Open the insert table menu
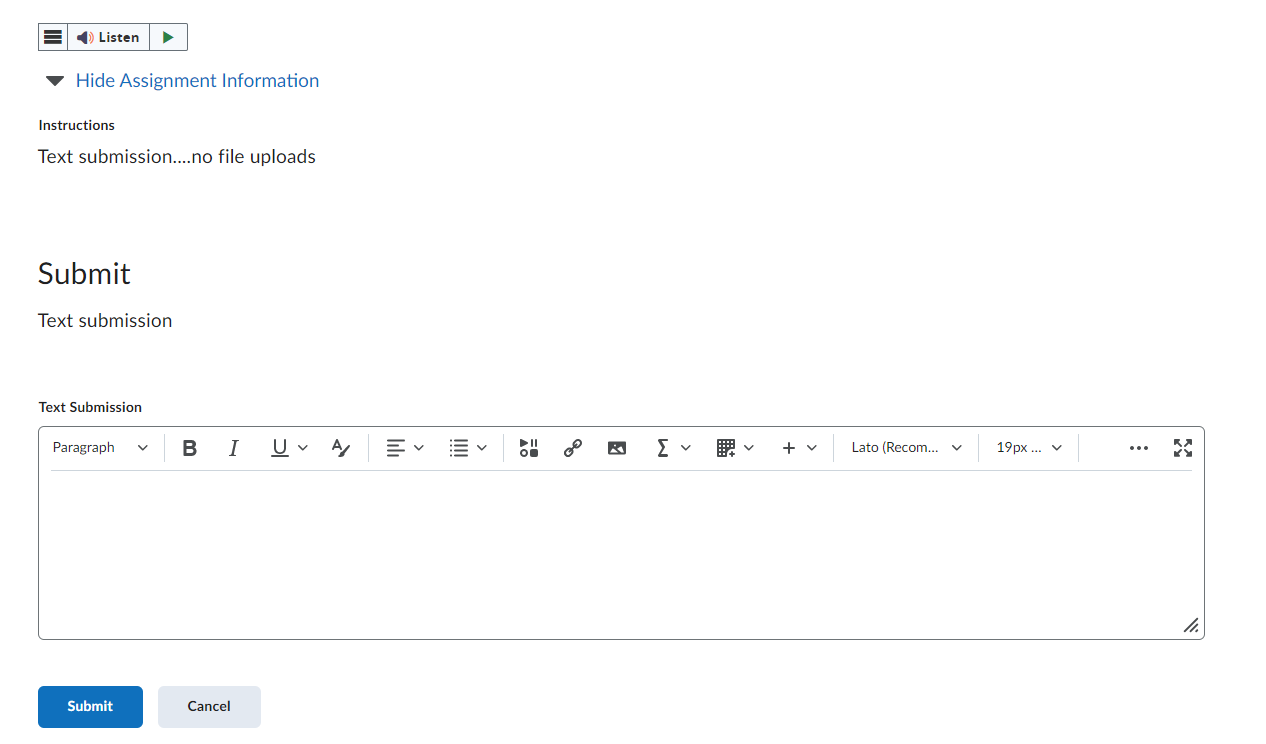 tap(735, 448)
